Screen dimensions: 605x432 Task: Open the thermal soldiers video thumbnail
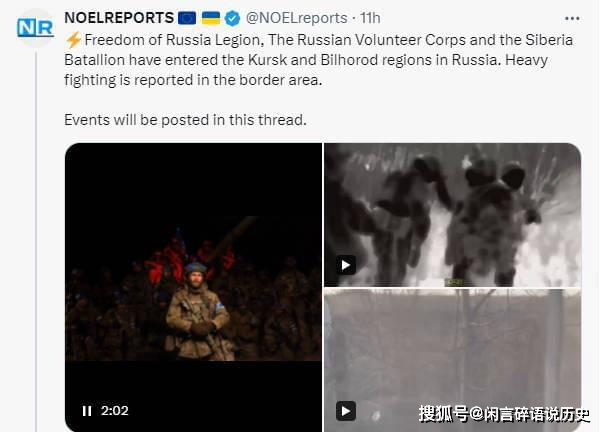tap(453, 215)
